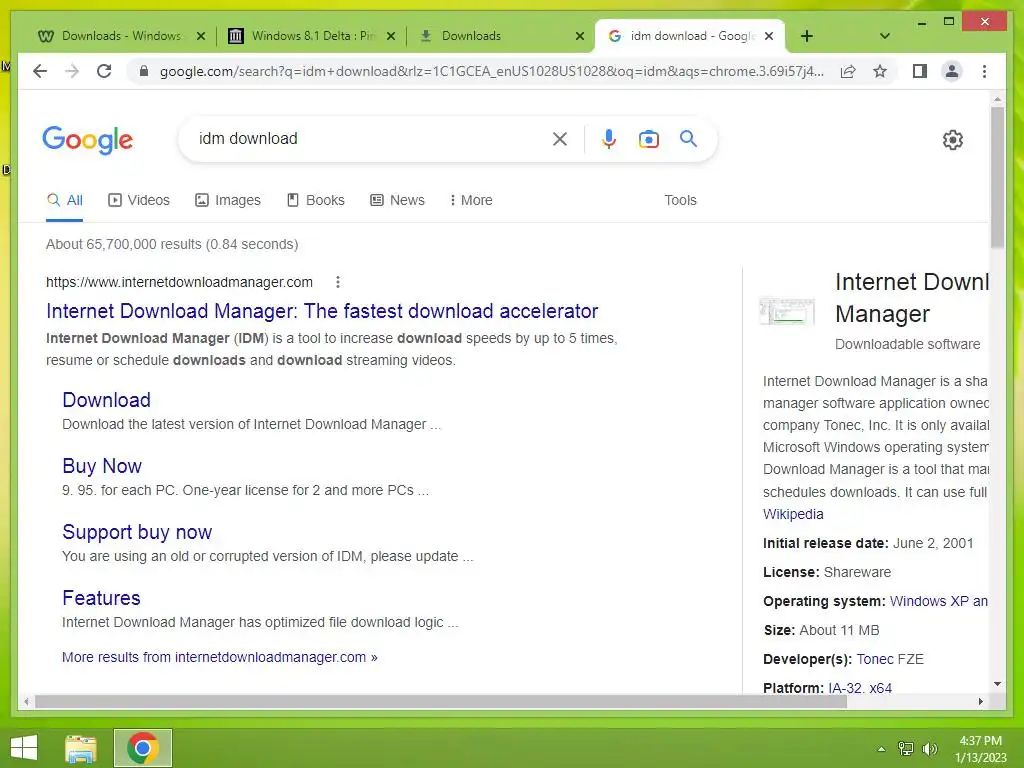Expand the tab search chevron
Image resolution: width=1024 pixels, height=768 pixels.
884,36
